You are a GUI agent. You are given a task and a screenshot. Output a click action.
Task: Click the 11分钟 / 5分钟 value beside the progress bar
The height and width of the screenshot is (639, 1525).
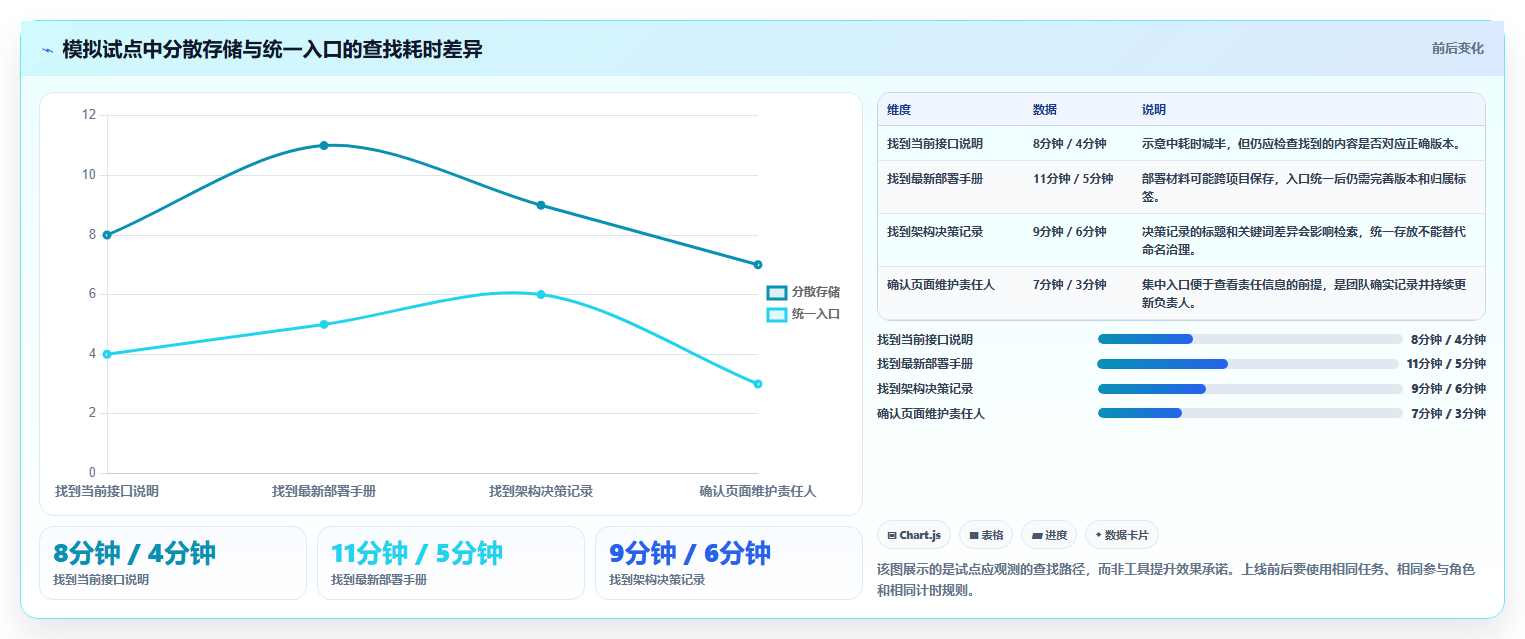click(1446, 364)
